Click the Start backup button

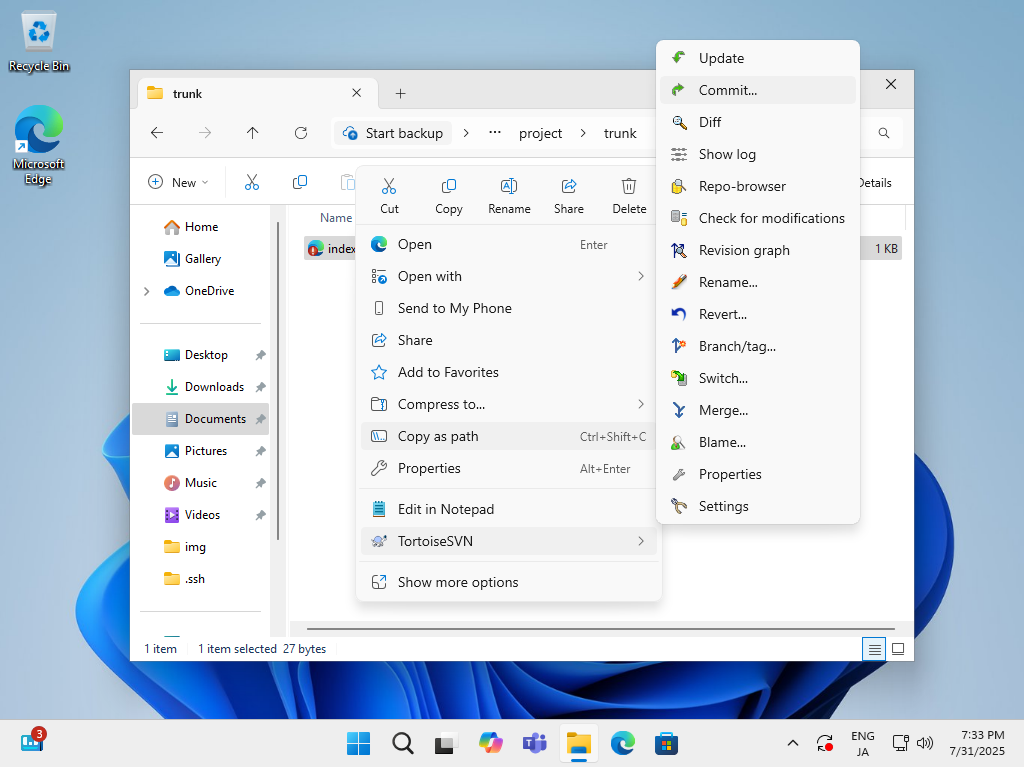pyautogui.click(x=392, y=133)
